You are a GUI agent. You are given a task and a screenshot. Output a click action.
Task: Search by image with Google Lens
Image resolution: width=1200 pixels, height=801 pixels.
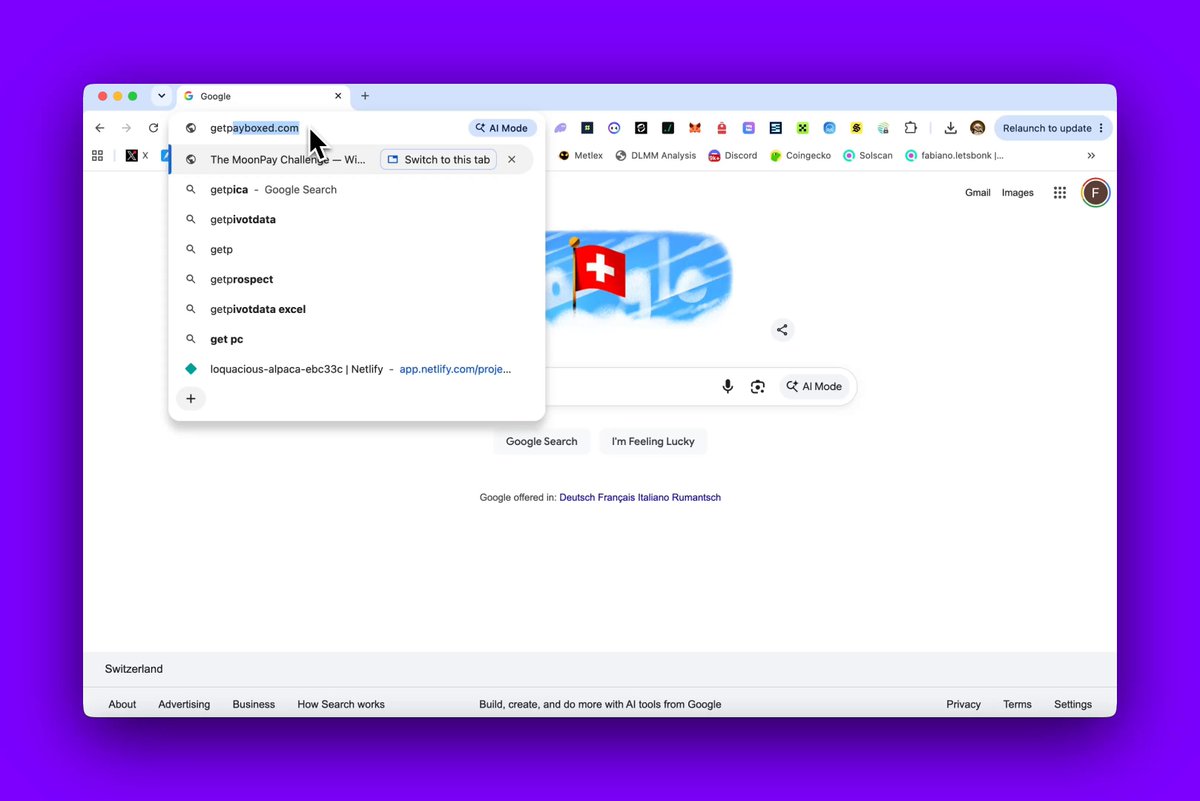pos(758,387)
